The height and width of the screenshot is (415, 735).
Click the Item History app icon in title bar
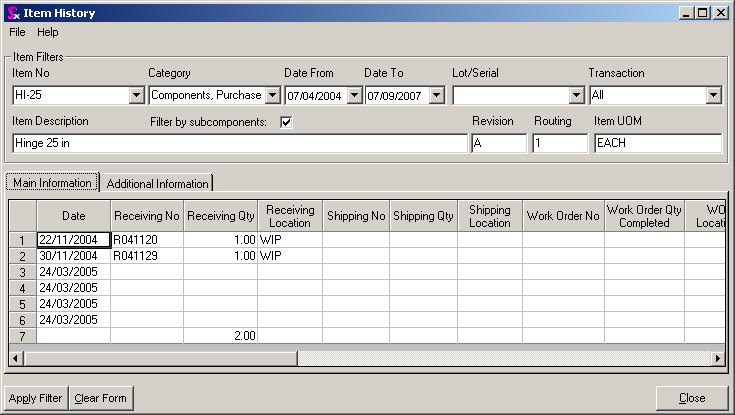[x=12, y=12]
